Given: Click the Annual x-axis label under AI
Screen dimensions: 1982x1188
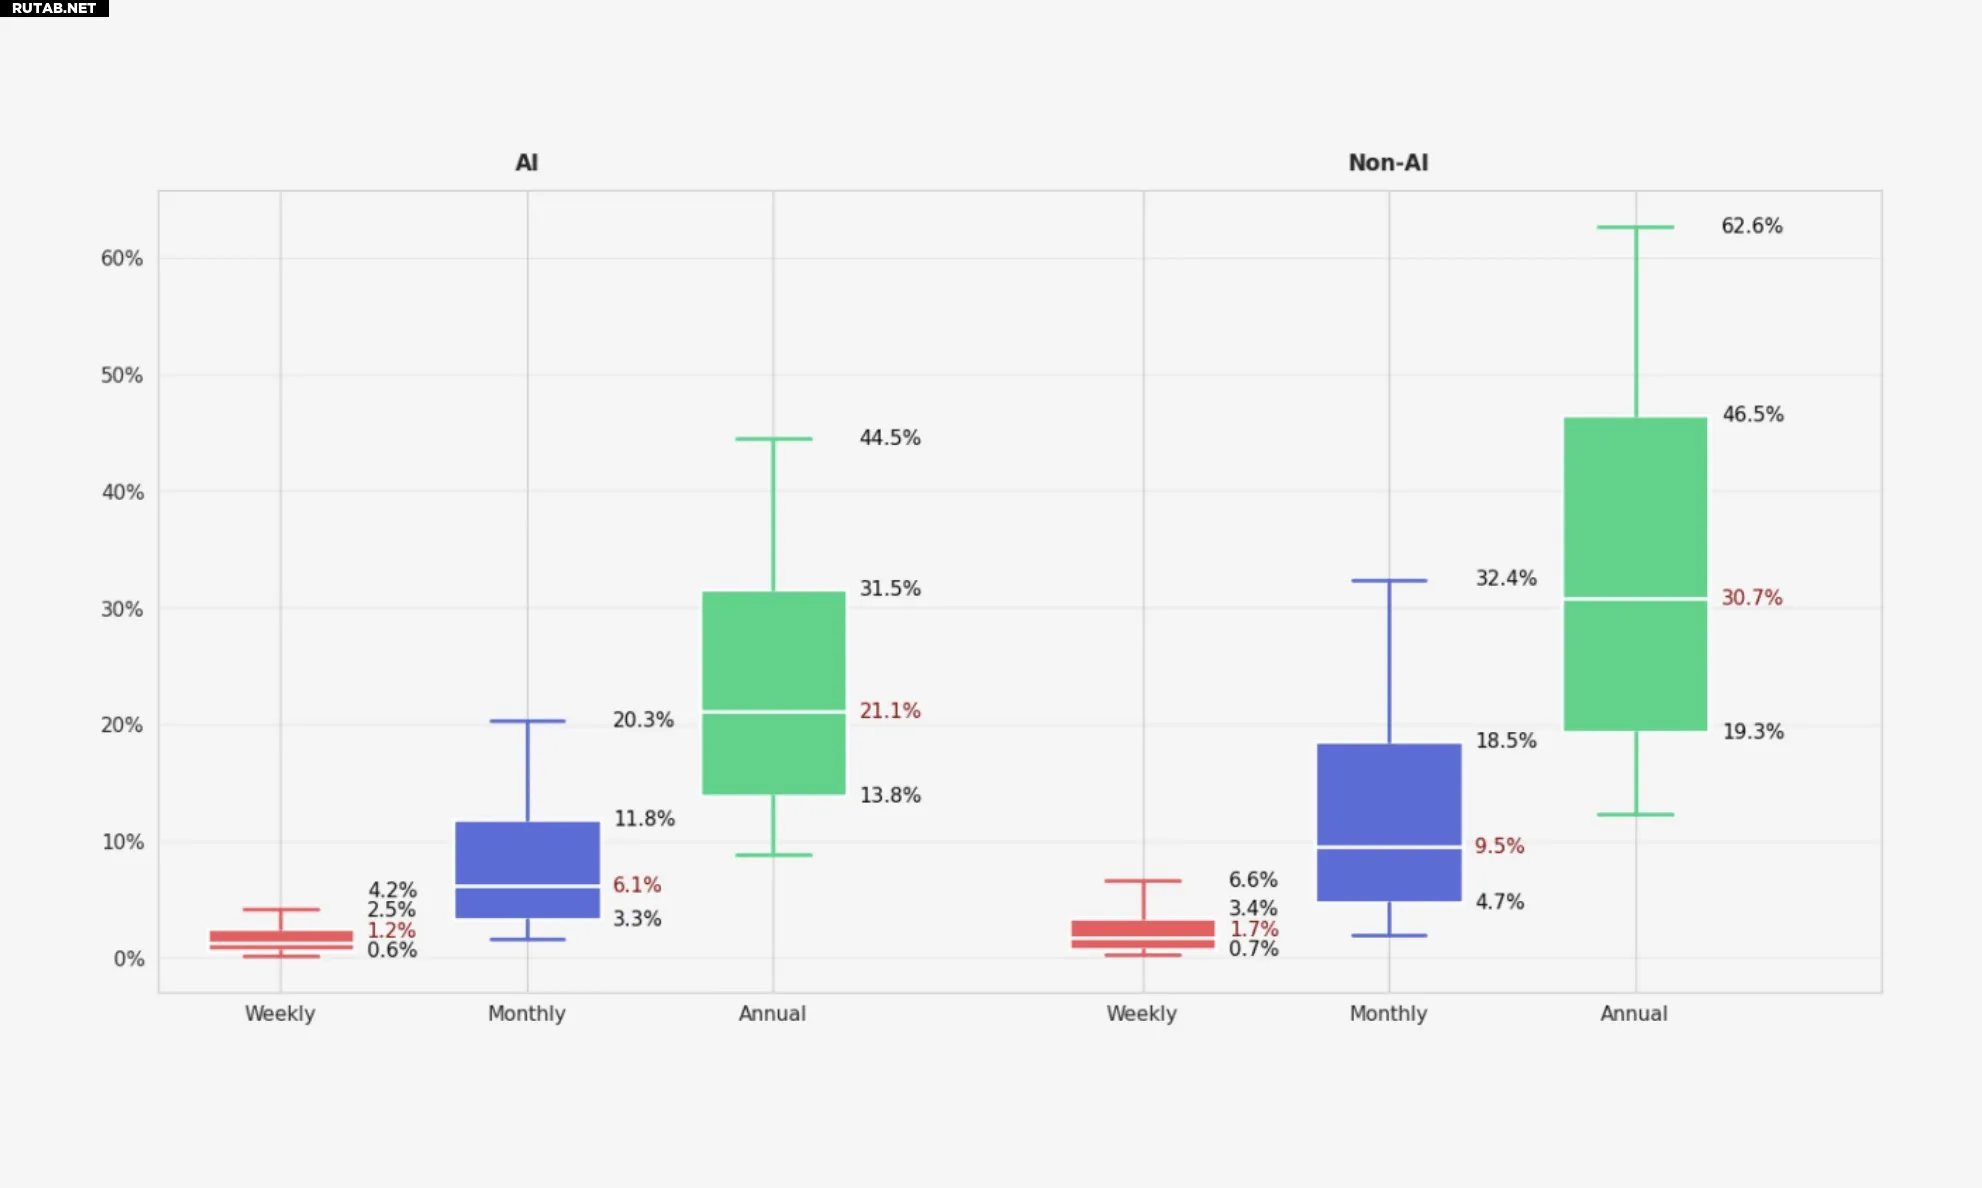Looking at the screenshot, I should click(772, 1014).
